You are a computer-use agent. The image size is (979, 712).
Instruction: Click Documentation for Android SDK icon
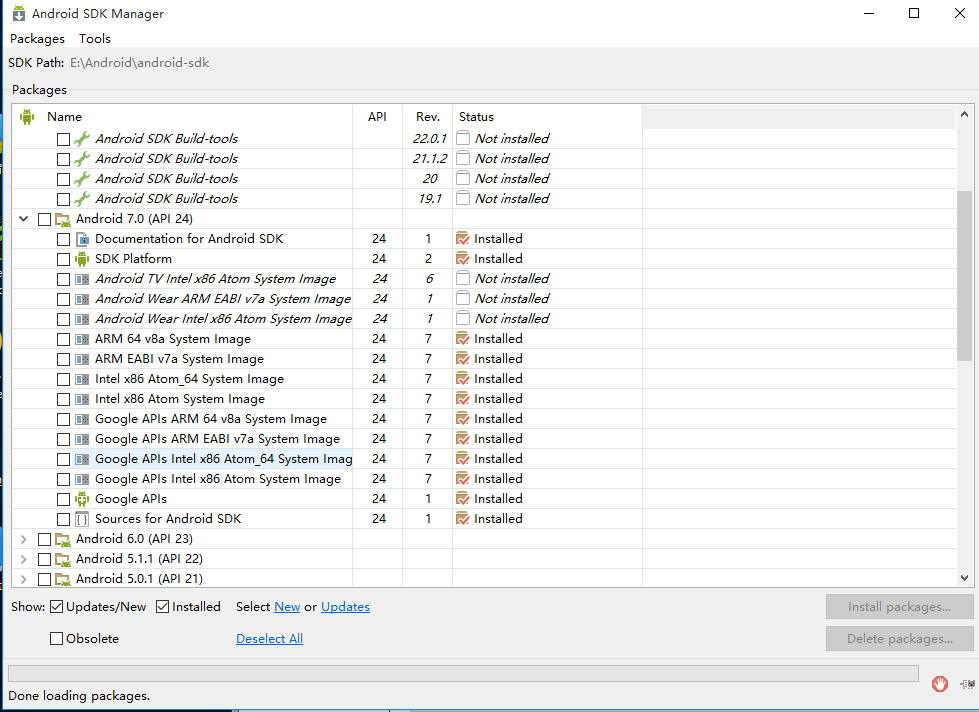[x=82, y=239]
